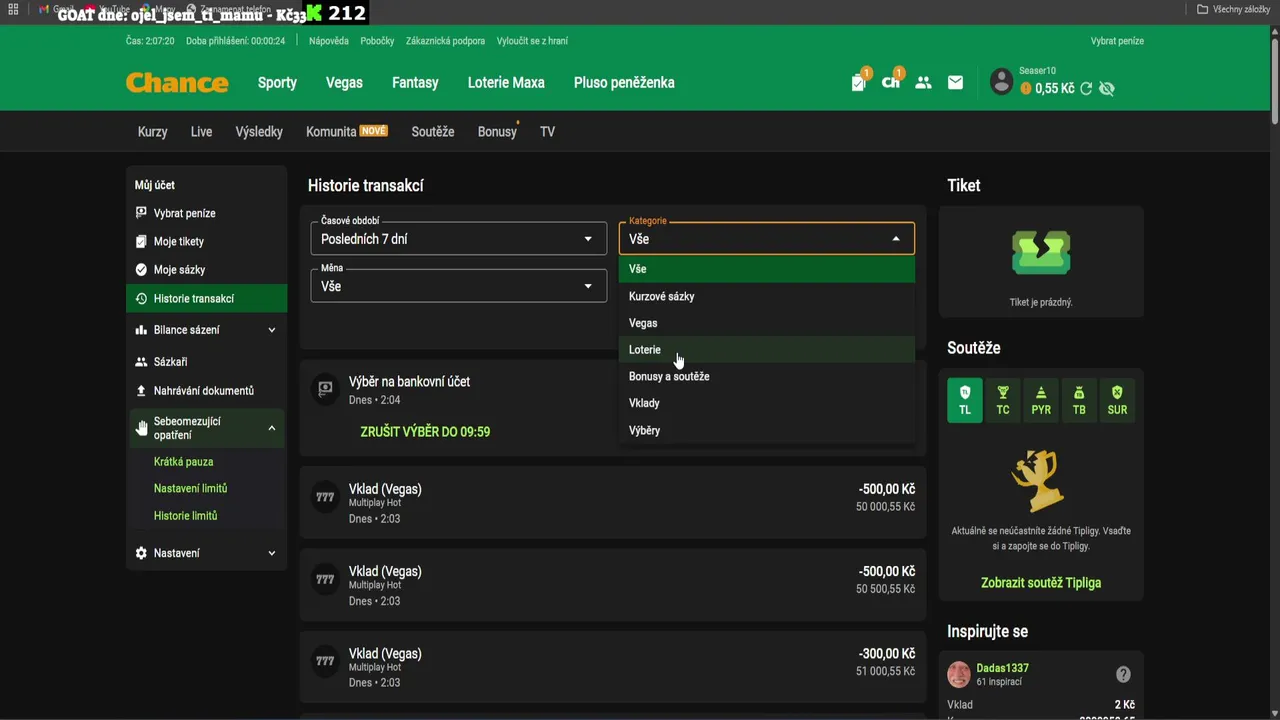Viewport: 1280px width, 720px height.
Task: Click the Sázkaři people icon
Action: coord(141,362)
